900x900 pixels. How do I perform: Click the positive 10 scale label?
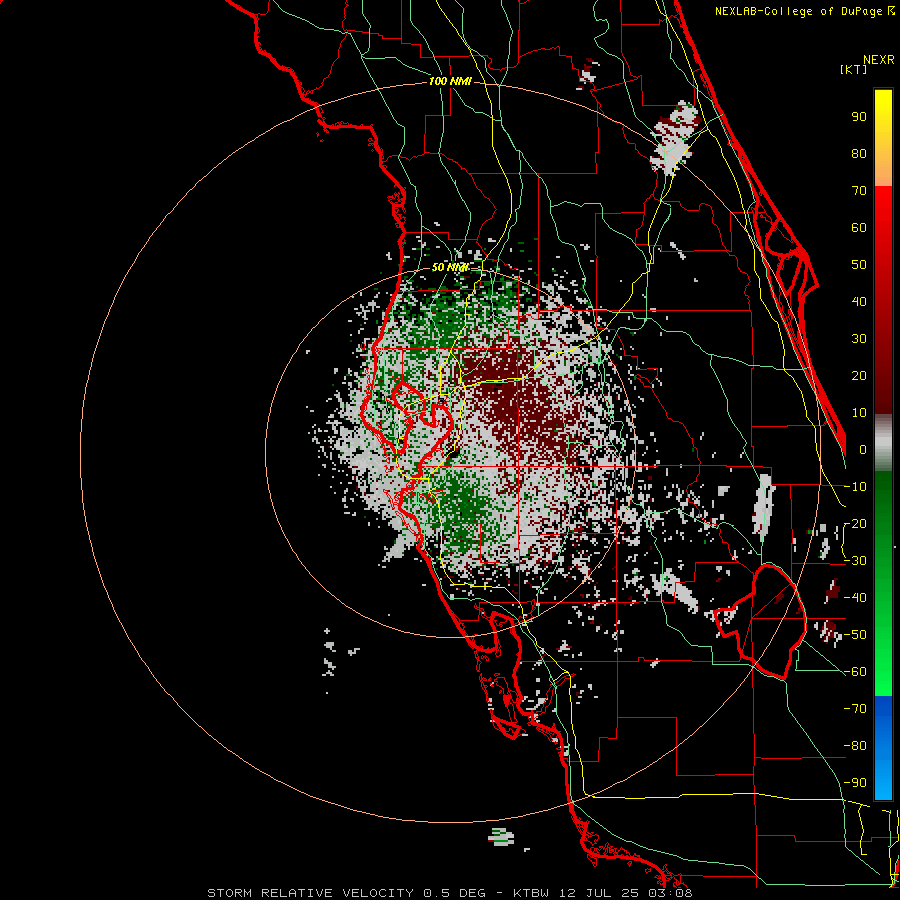(x=859, y=413)
